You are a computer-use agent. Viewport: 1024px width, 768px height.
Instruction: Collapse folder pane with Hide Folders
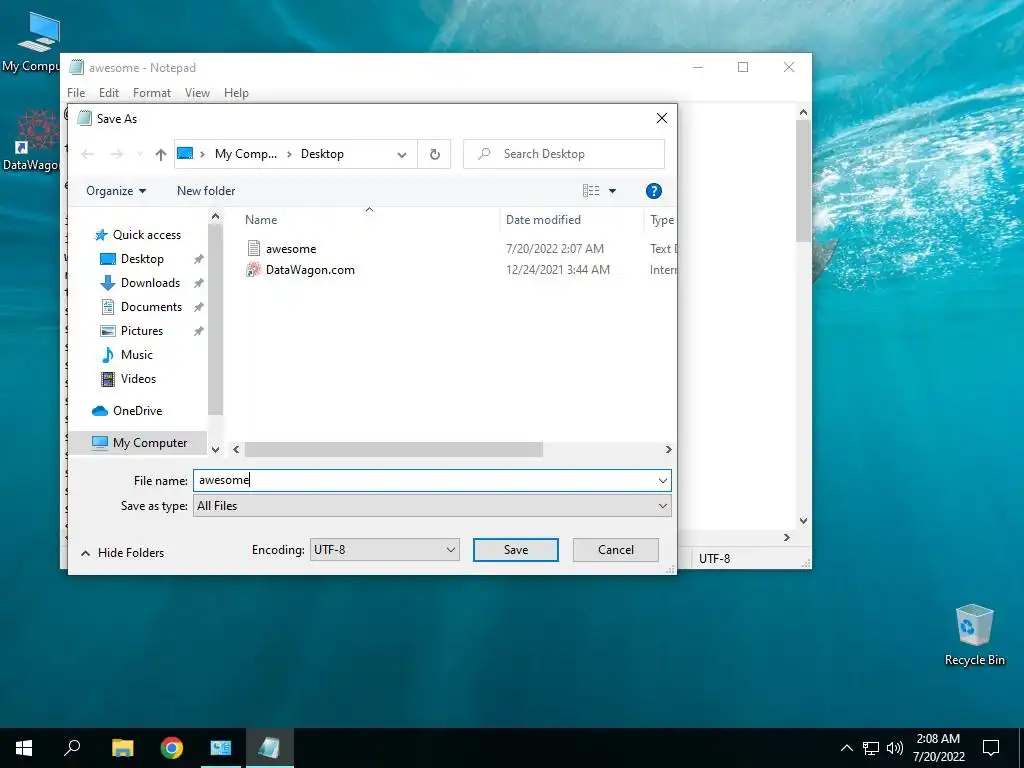tap(123, 553)
